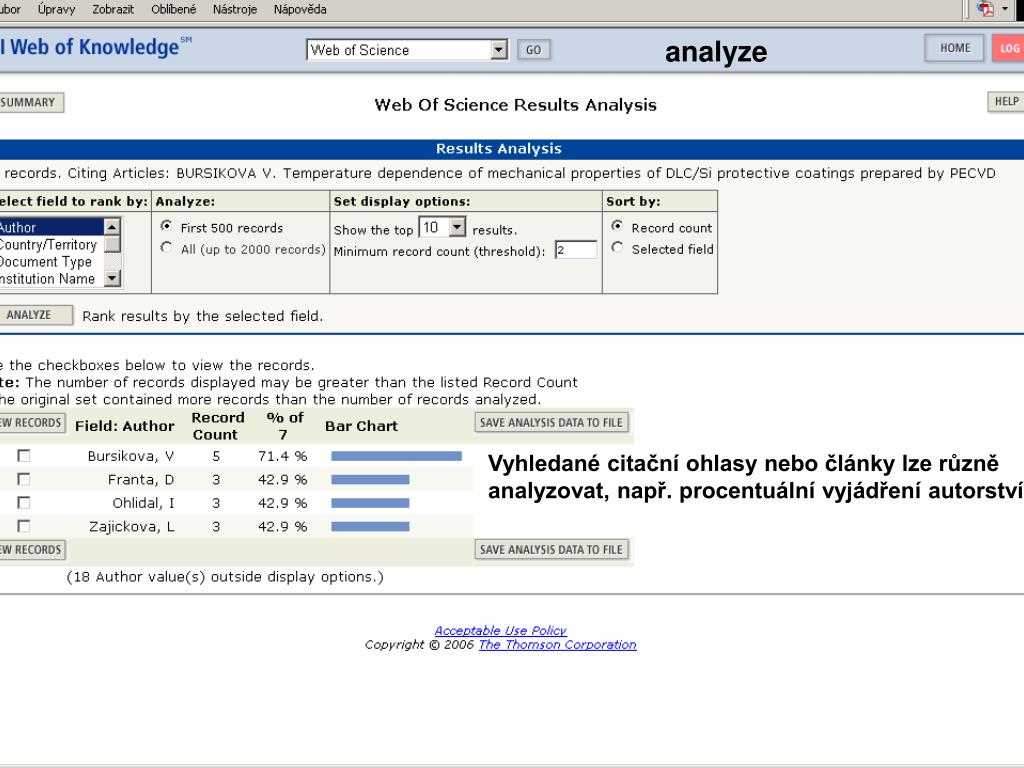
Task: Check the Franta, D checkbox
Action: 24,479
